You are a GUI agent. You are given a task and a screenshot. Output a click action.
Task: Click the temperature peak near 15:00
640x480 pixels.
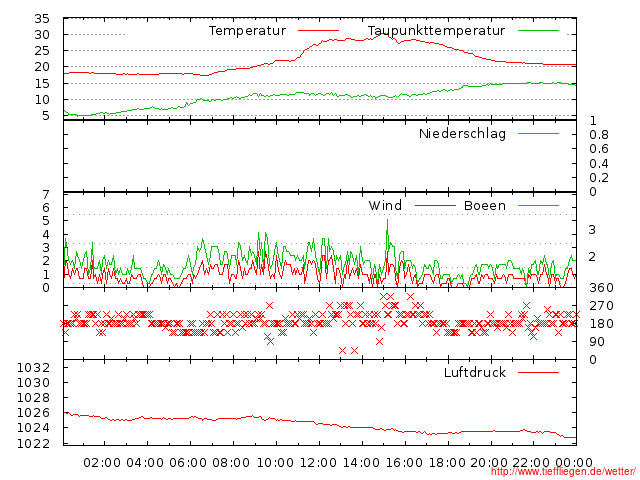click(x=383, y=34)
